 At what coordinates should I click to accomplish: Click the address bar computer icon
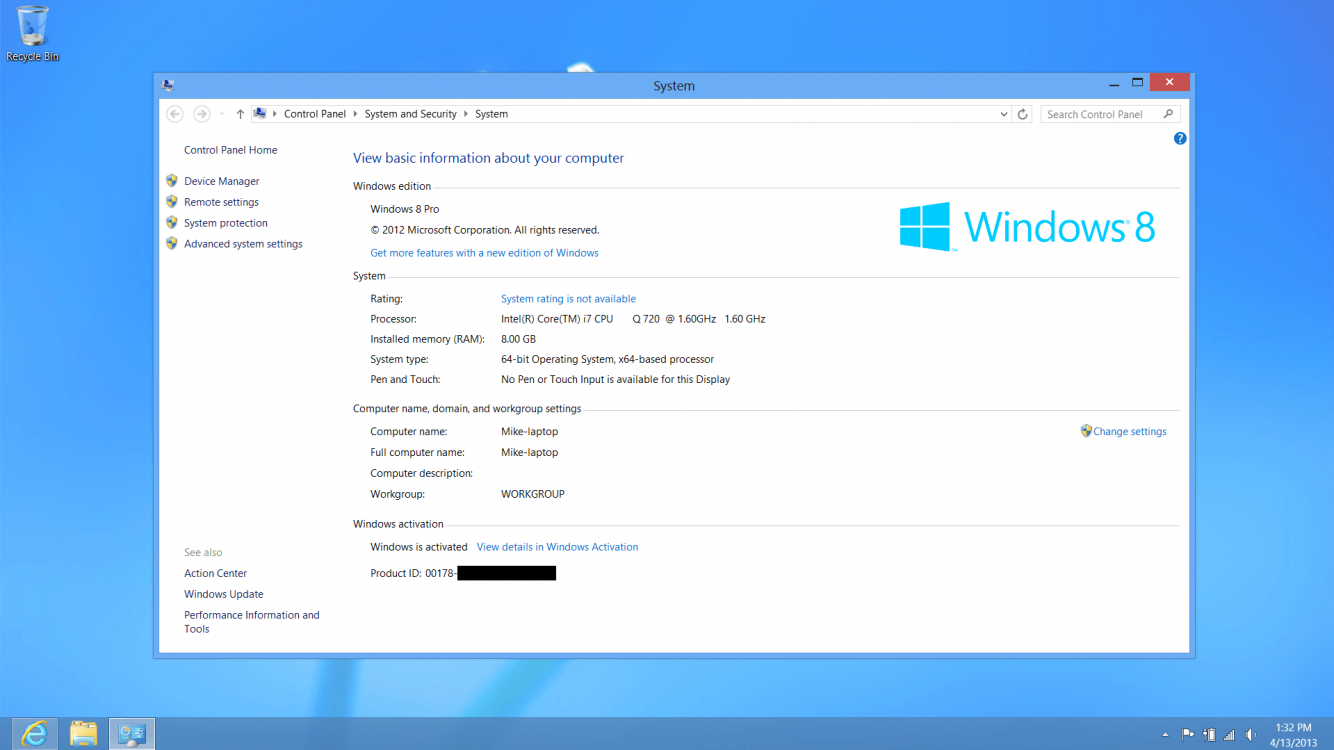pyautogui.click(x=260, y=114)
